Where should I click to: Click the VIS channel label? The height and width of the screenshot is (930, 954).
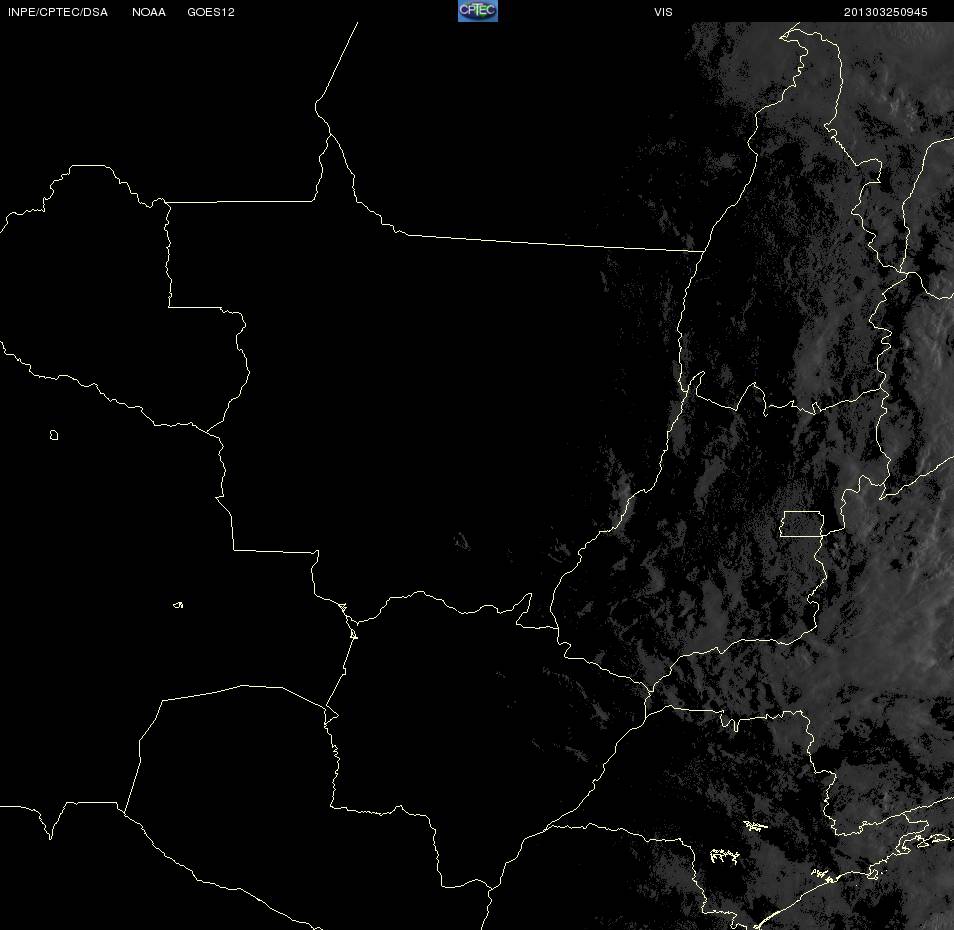point(663,12)
